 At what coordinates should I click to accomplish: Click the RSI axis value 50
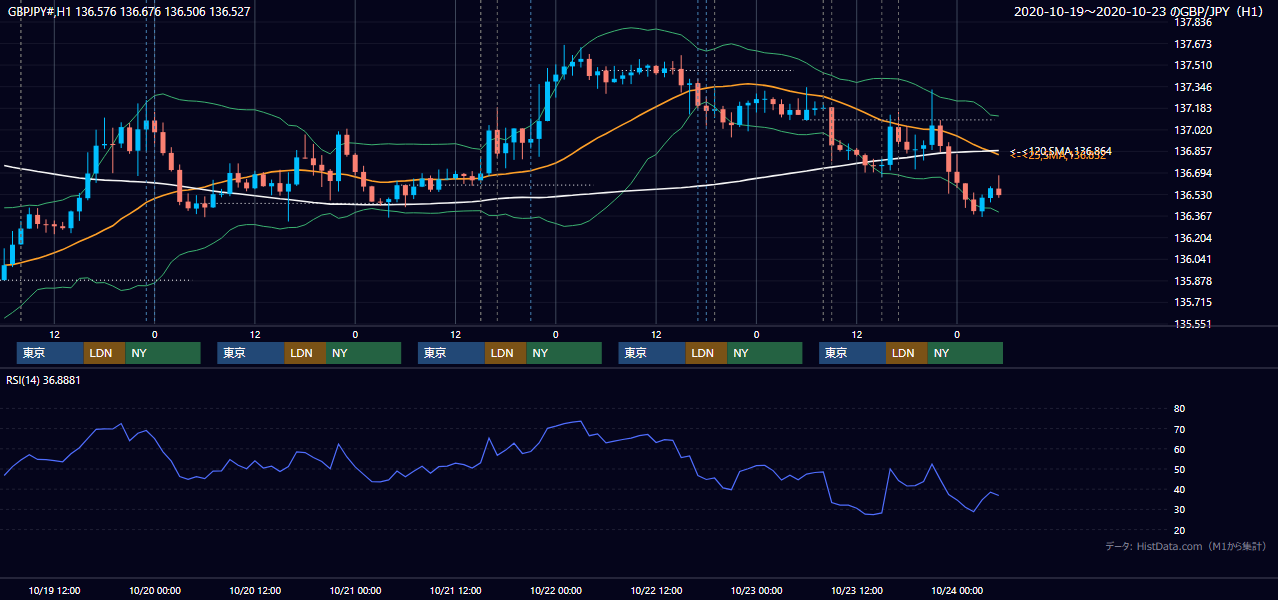point(1179,469)
